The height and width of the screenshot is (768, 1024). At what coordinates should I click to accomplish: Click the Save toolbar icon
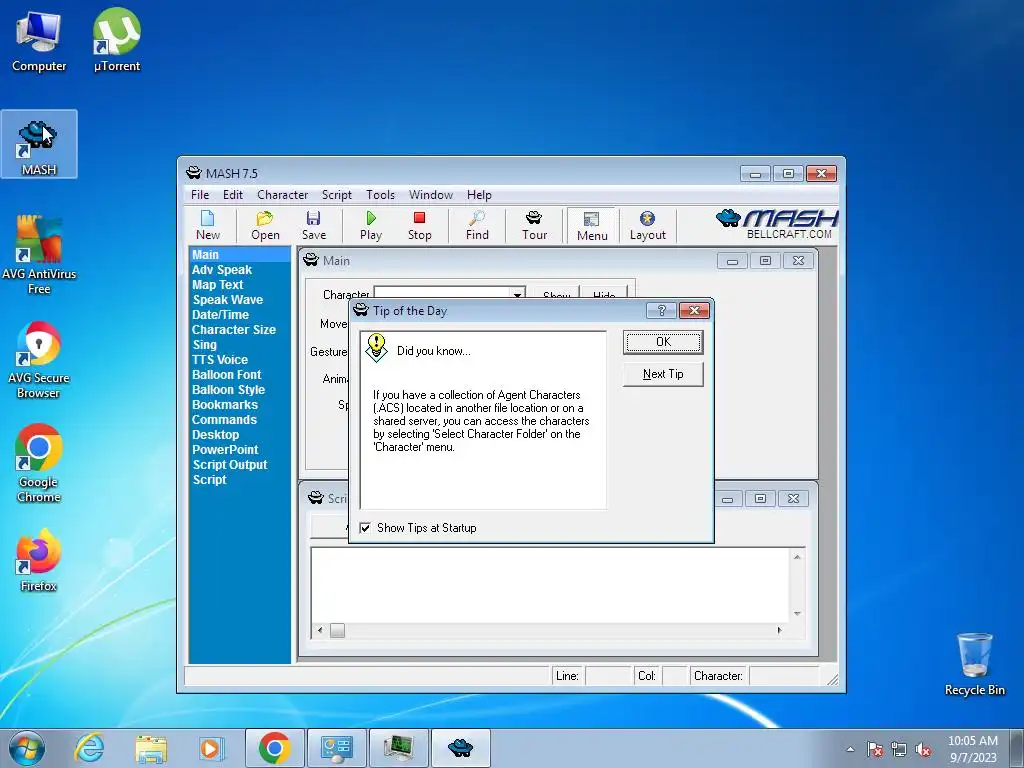point(313,225)
